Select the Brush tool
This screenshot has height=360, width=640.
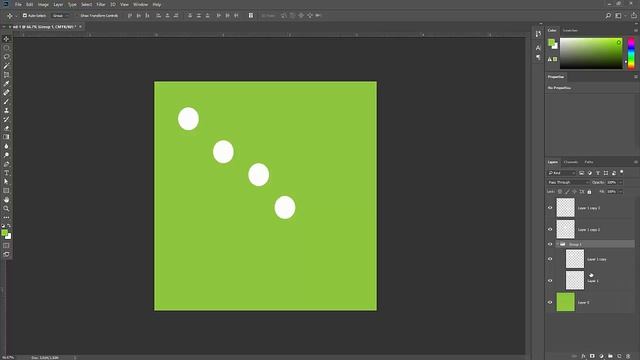6,102
